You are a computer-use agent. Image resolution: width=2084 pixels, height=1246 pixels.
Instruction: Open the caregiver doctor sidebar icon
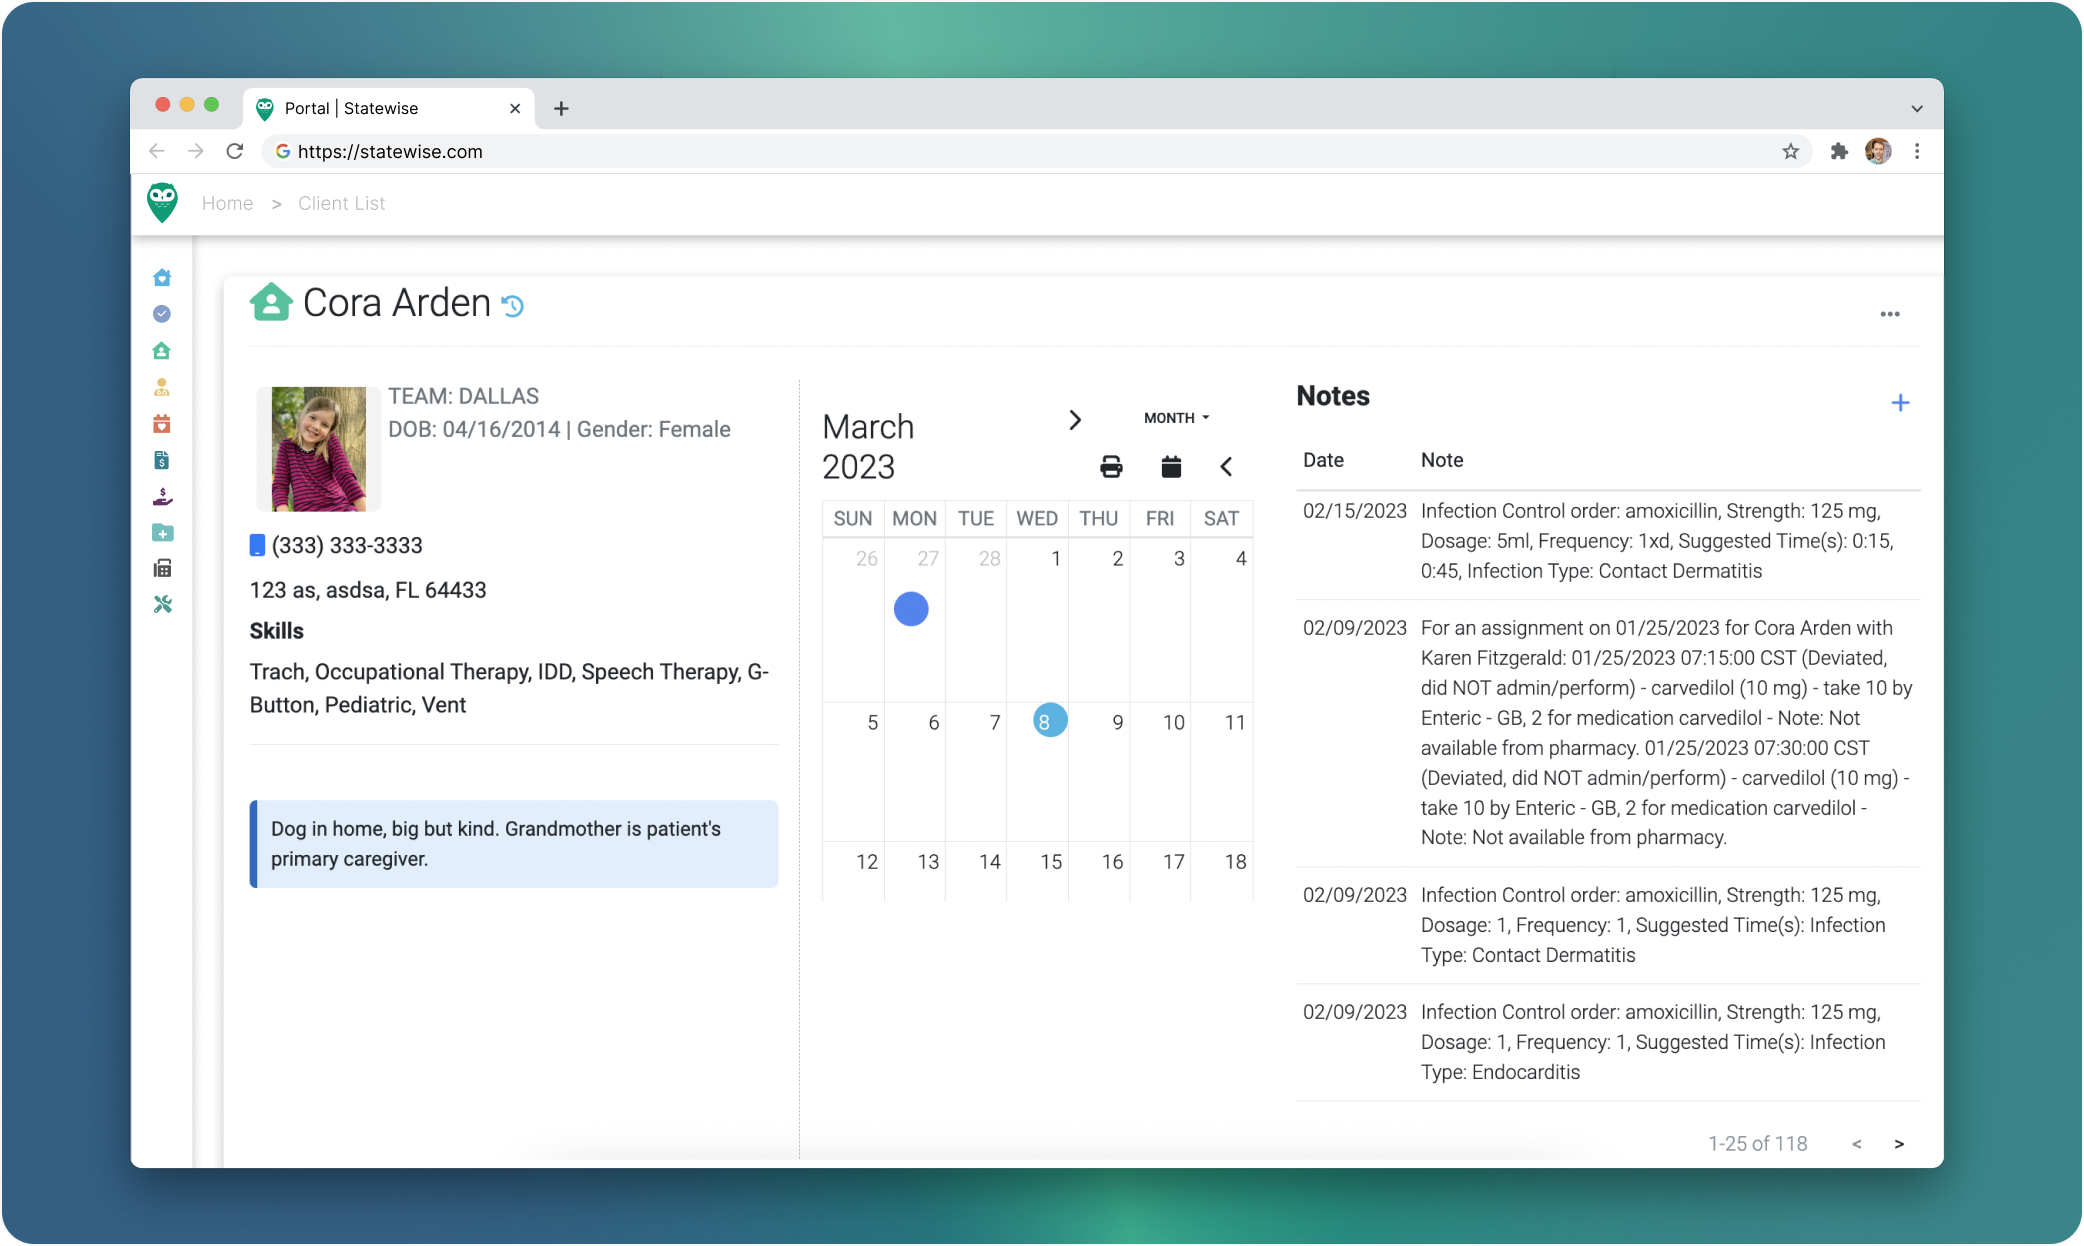[162, 387]
